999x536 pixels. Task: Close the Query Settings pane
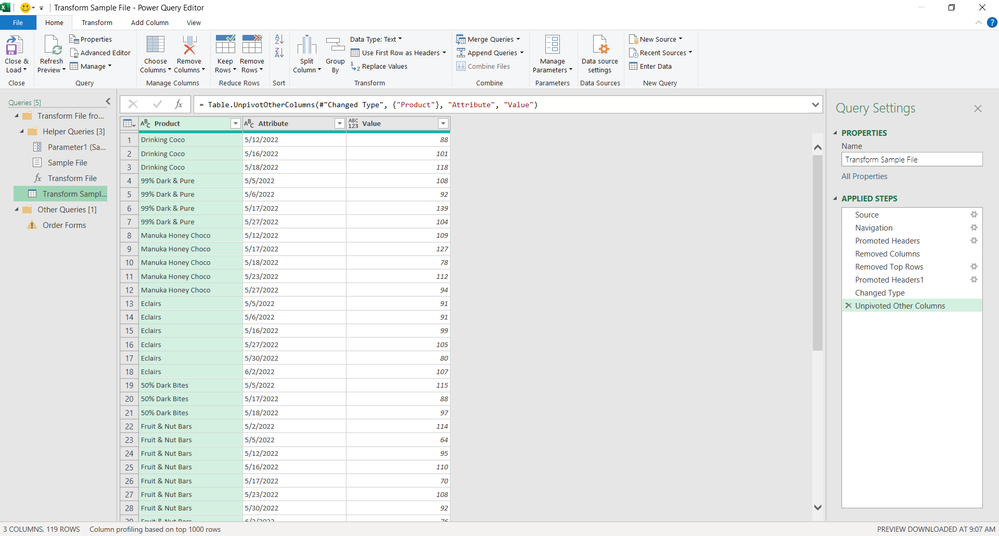pyautogui.click(x=977, y=109)
